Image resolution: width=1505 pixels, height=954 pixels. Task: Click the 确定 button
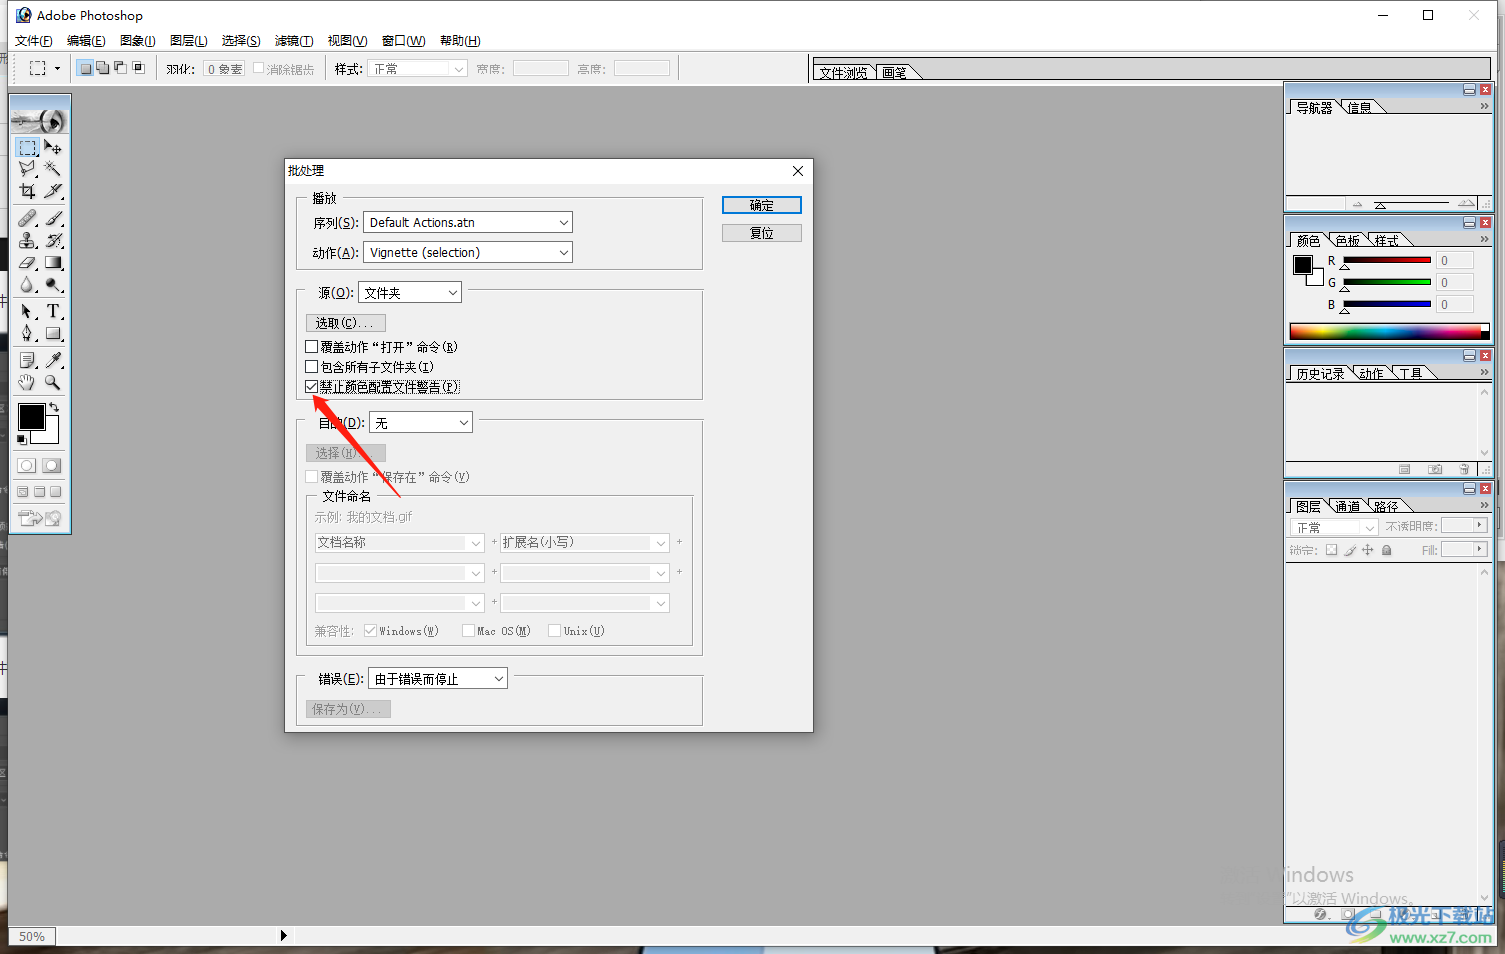[x=762, y=205]
